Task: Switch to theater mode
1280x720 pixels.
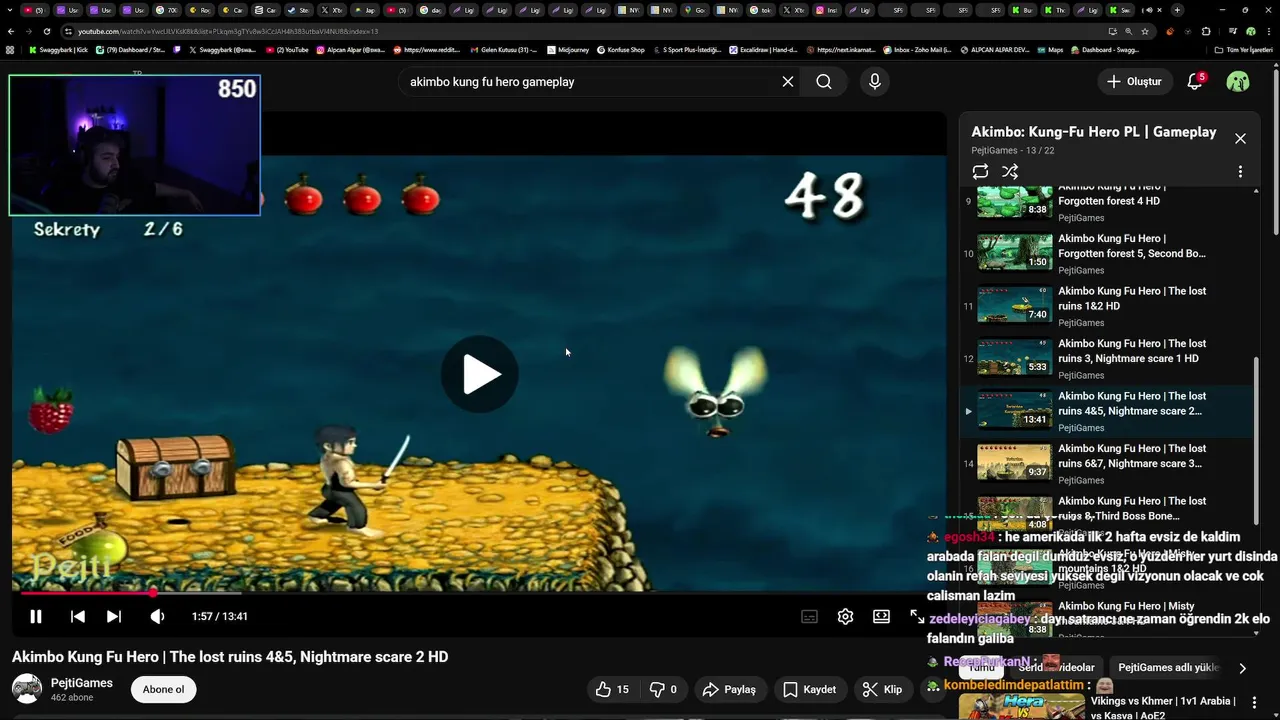Action: tap(881, 617)
